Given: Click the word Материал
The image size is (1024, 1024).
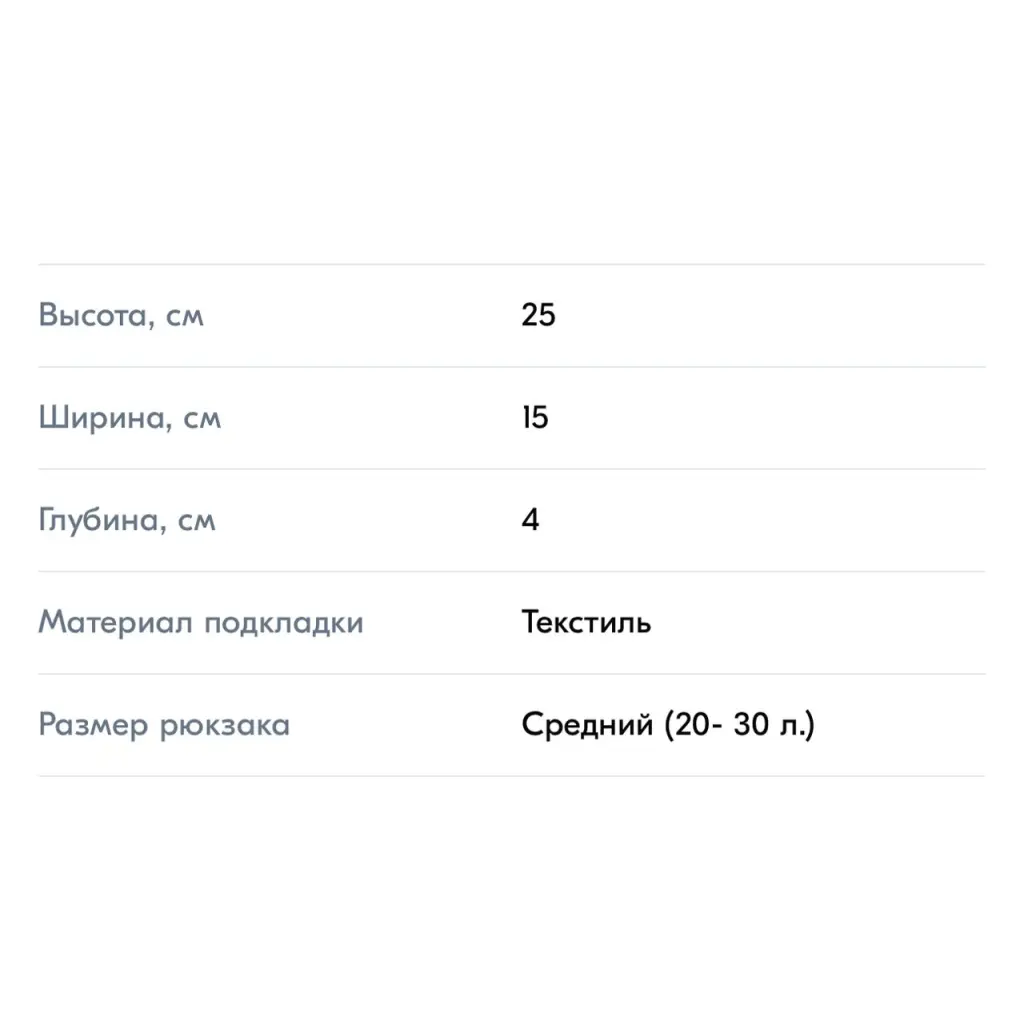Looking at the screenshot, I should (x=115, y=622).
